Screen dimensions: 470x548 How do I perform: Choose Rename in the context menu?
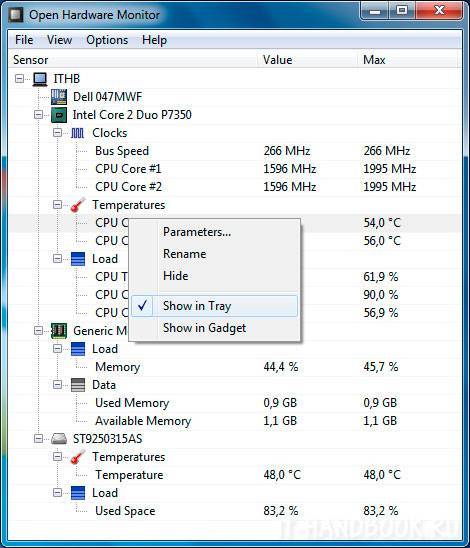tap(185, 254)
